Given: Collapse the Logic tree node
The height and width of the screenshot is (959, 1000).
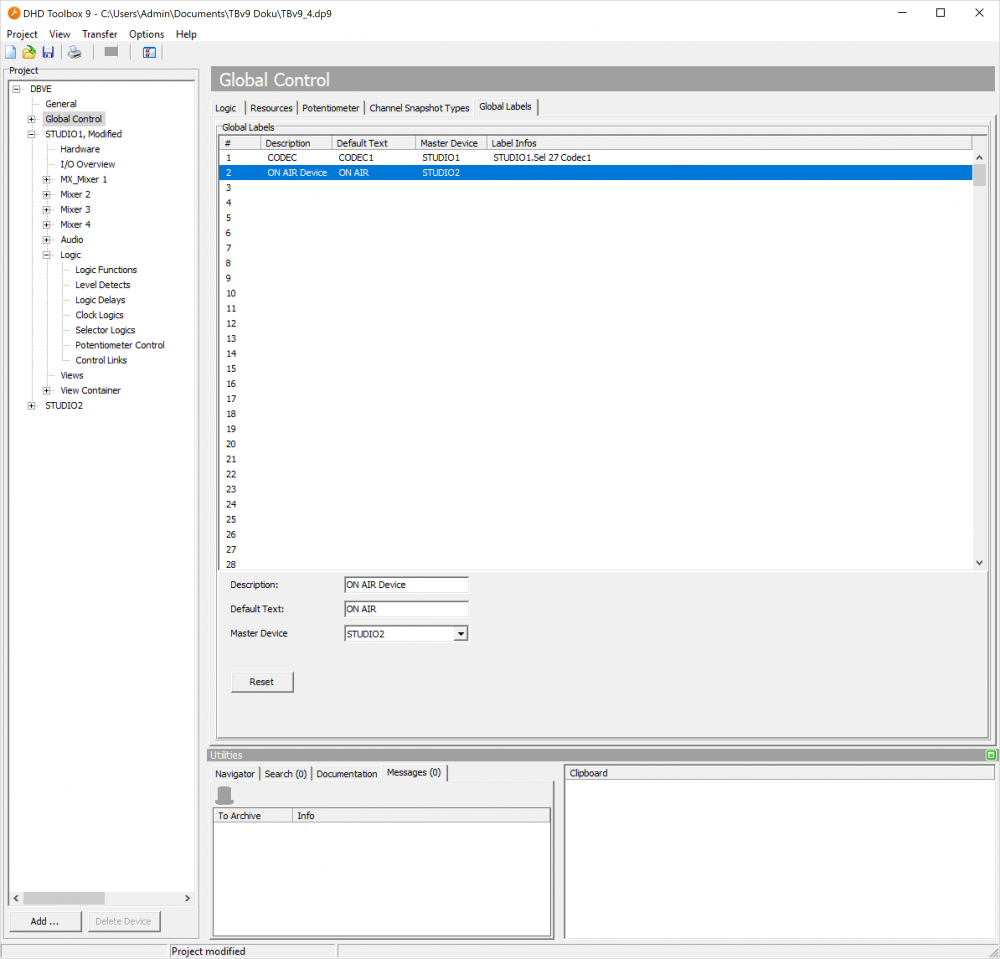Looking at the screenshot, I should (47, 255).
